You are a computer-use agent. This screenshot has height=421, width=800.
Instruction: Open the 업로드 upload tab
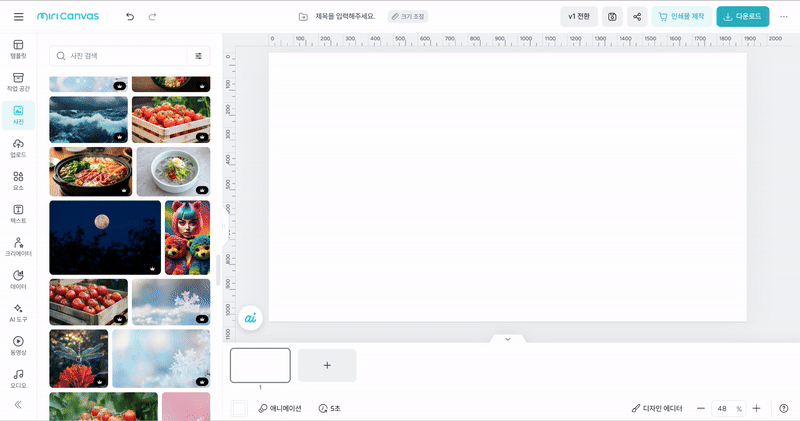point(18,148)
